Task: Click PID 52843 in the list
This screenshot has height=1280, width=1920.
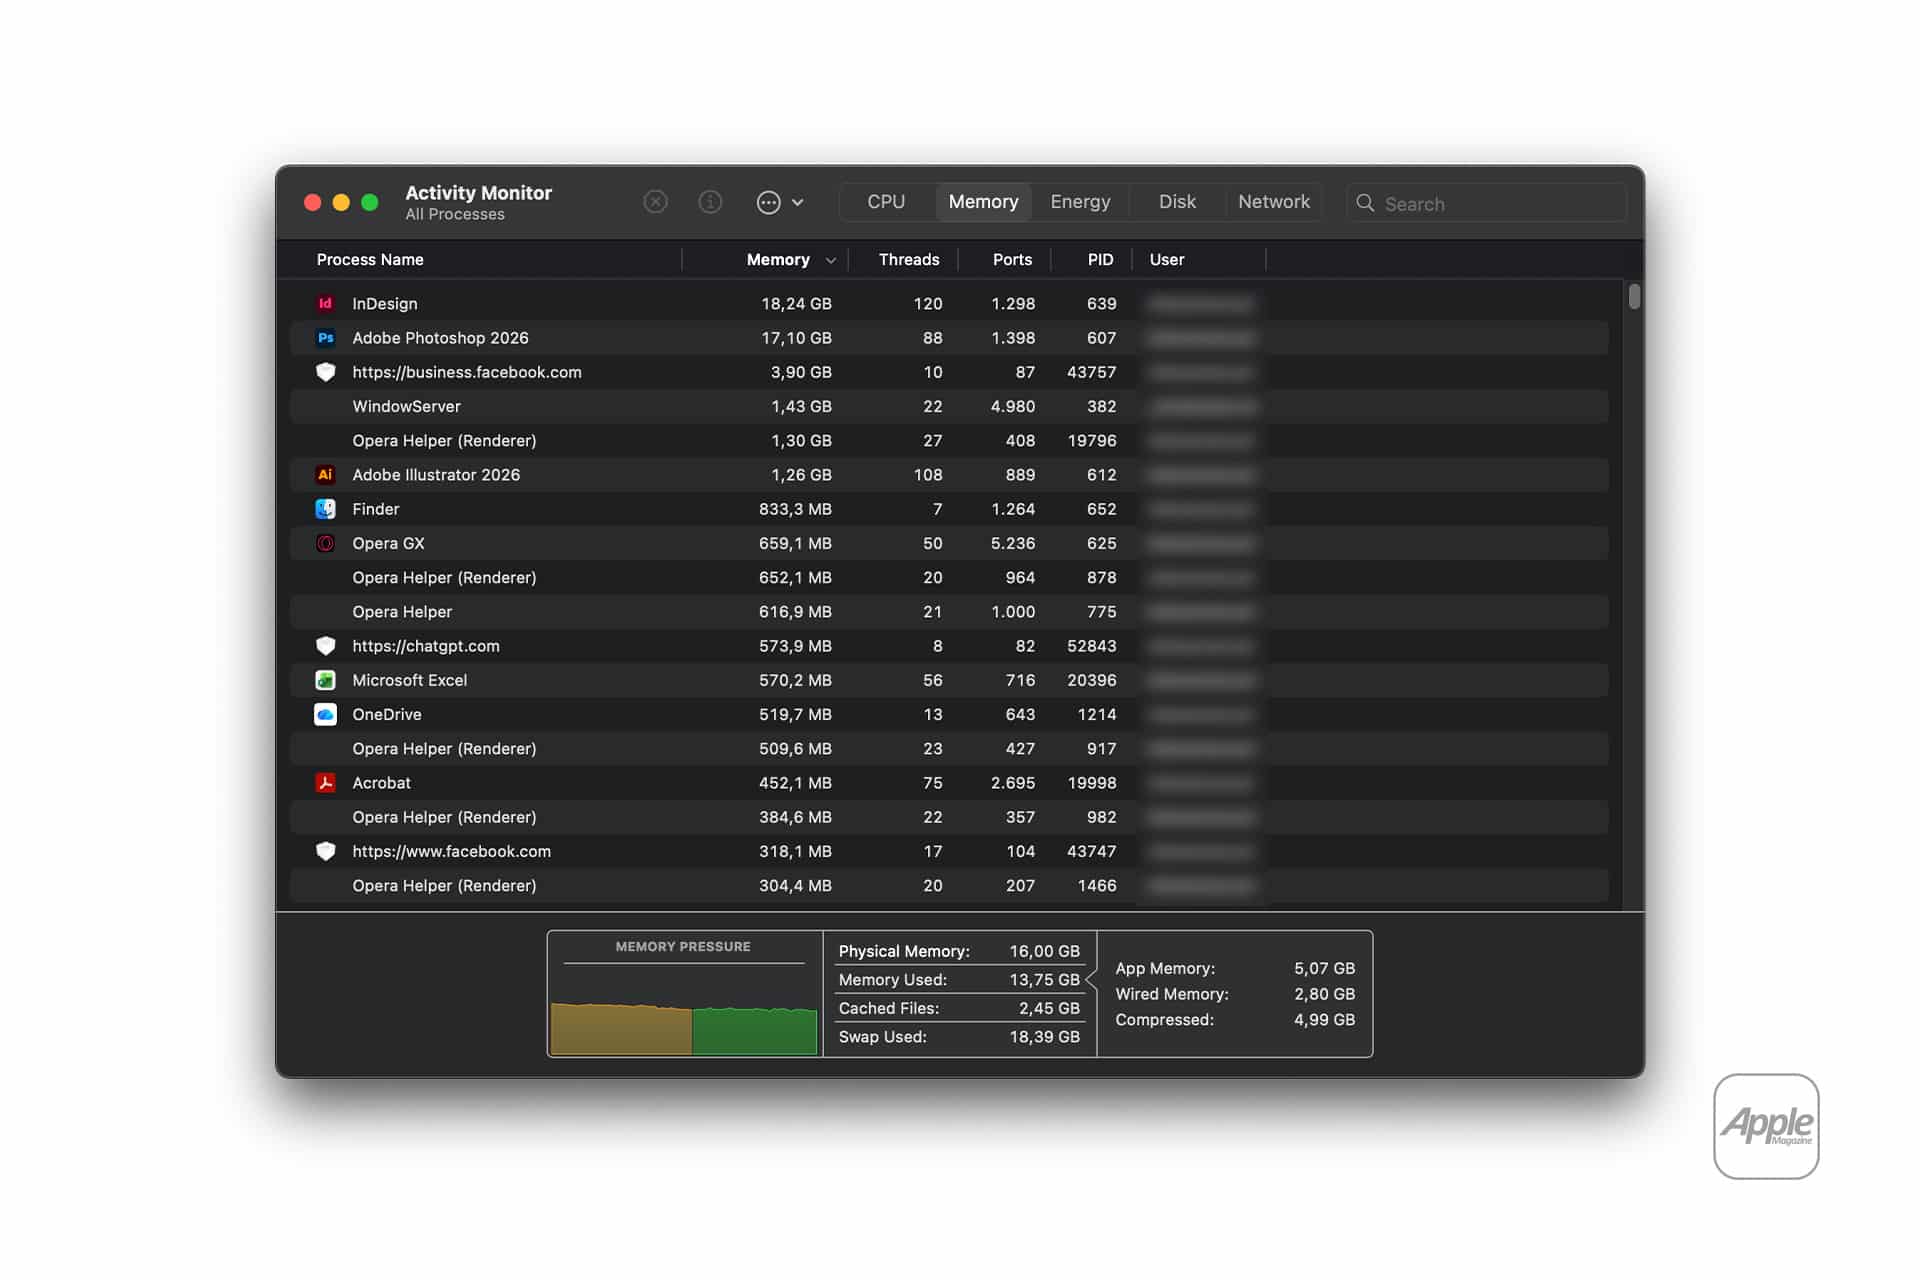Action: tap(1091, 646)
